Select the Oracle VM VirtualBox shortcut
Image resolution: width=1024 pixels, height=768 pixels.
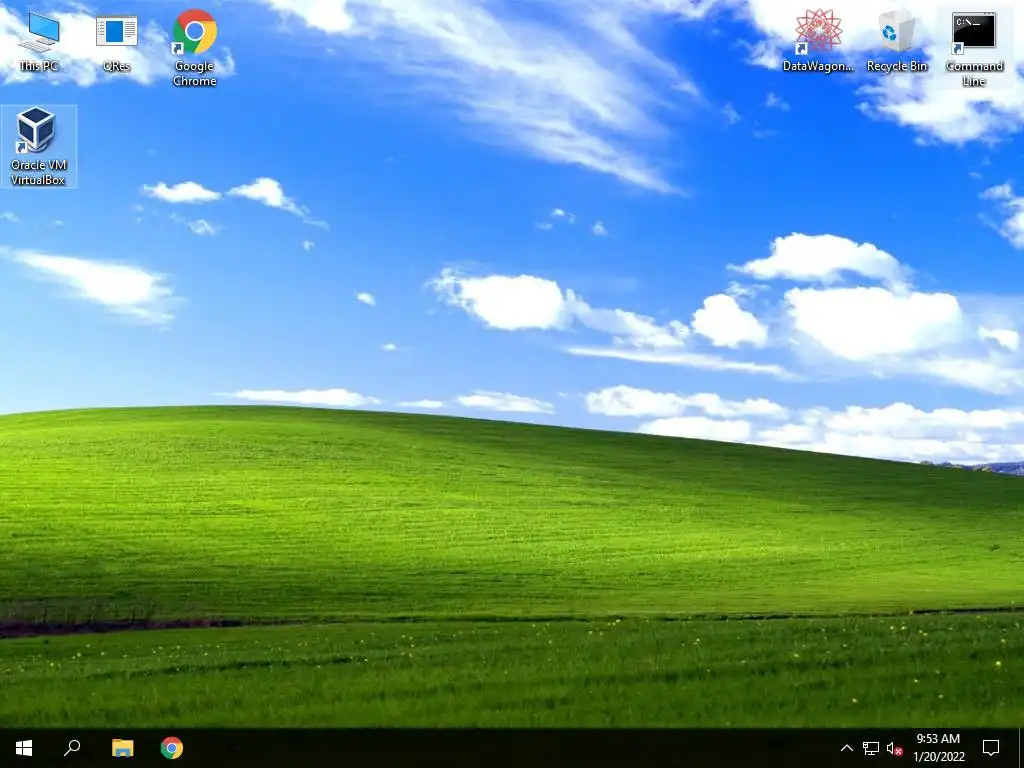[39, 146]
